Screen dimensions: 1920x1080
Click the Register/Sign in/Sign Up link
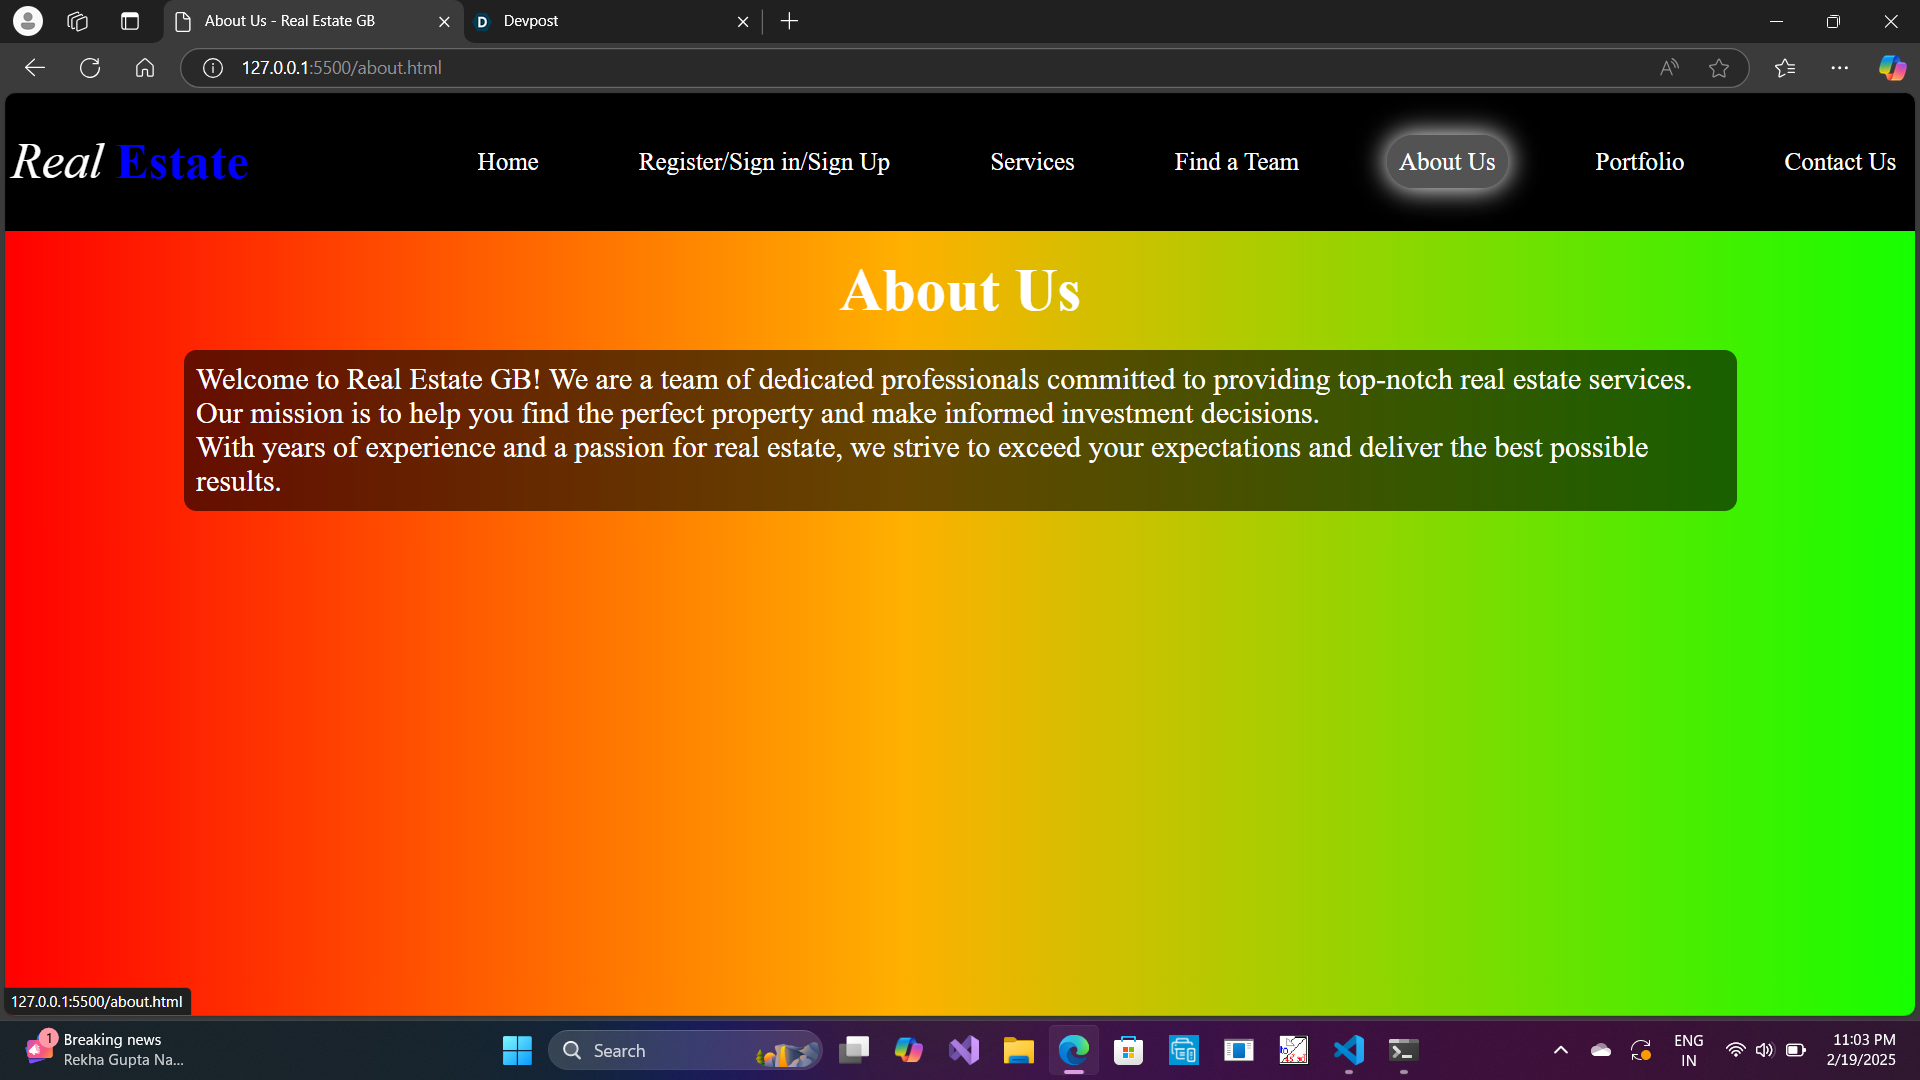click(764, 162)
